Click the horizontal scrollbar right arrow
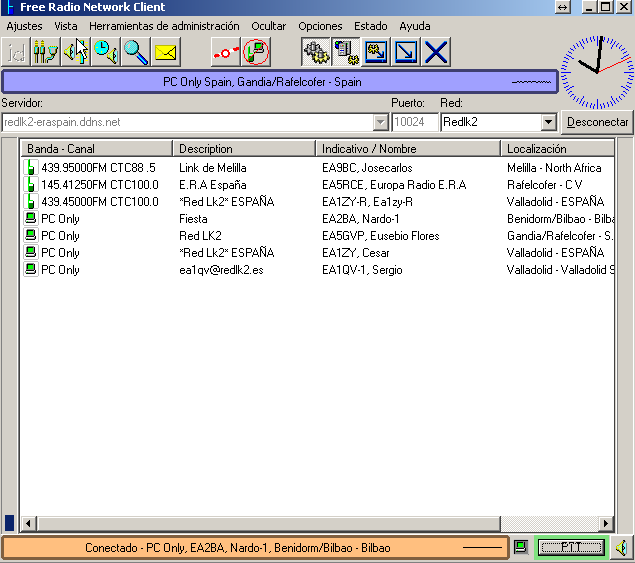Image resolution: width=635 pixels, height=563 pixels. click(606, 523)
